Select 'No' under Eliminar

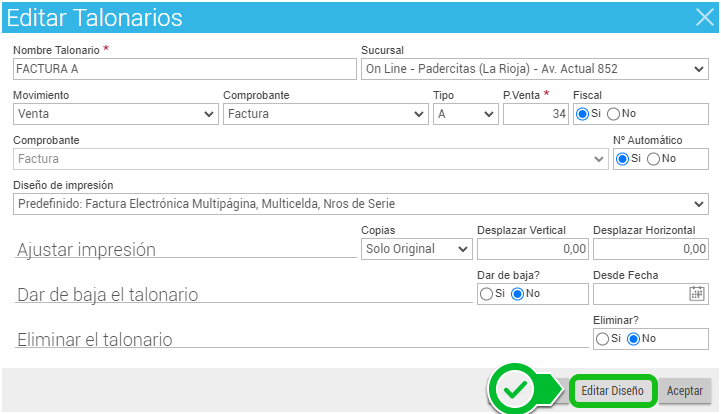(x=632, y=339)
